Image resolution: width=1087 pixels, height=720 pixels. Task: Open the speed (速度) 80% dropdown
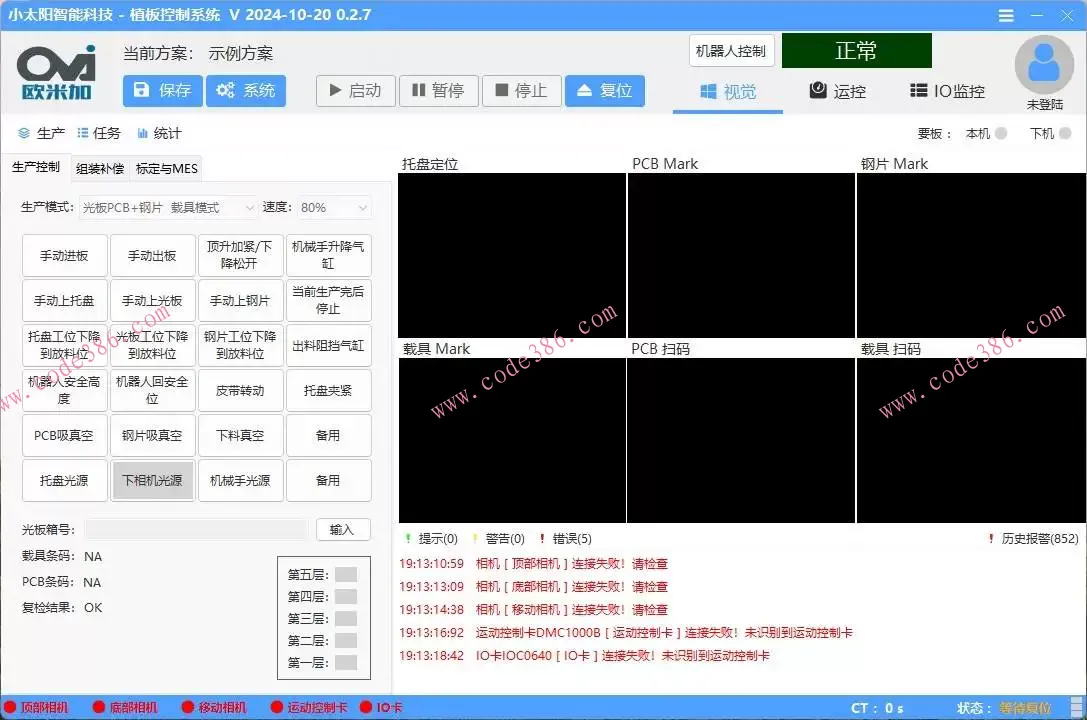pos(332,207)
